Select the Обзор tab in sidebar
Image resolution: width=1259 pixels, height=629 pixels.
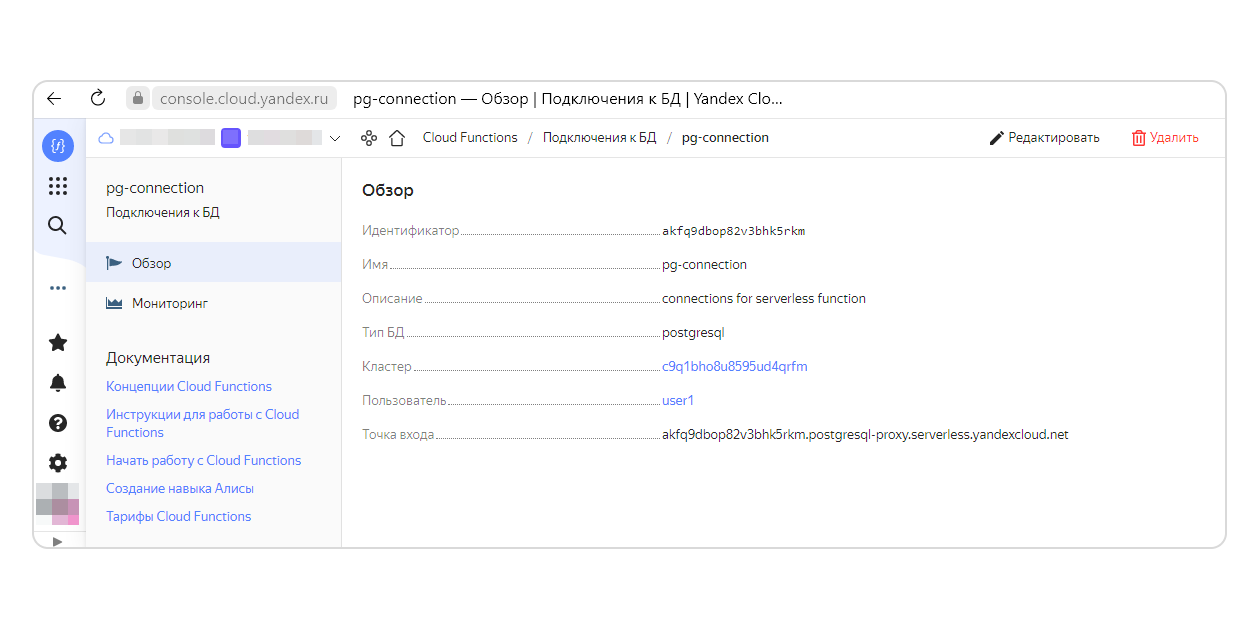[213, 263]
